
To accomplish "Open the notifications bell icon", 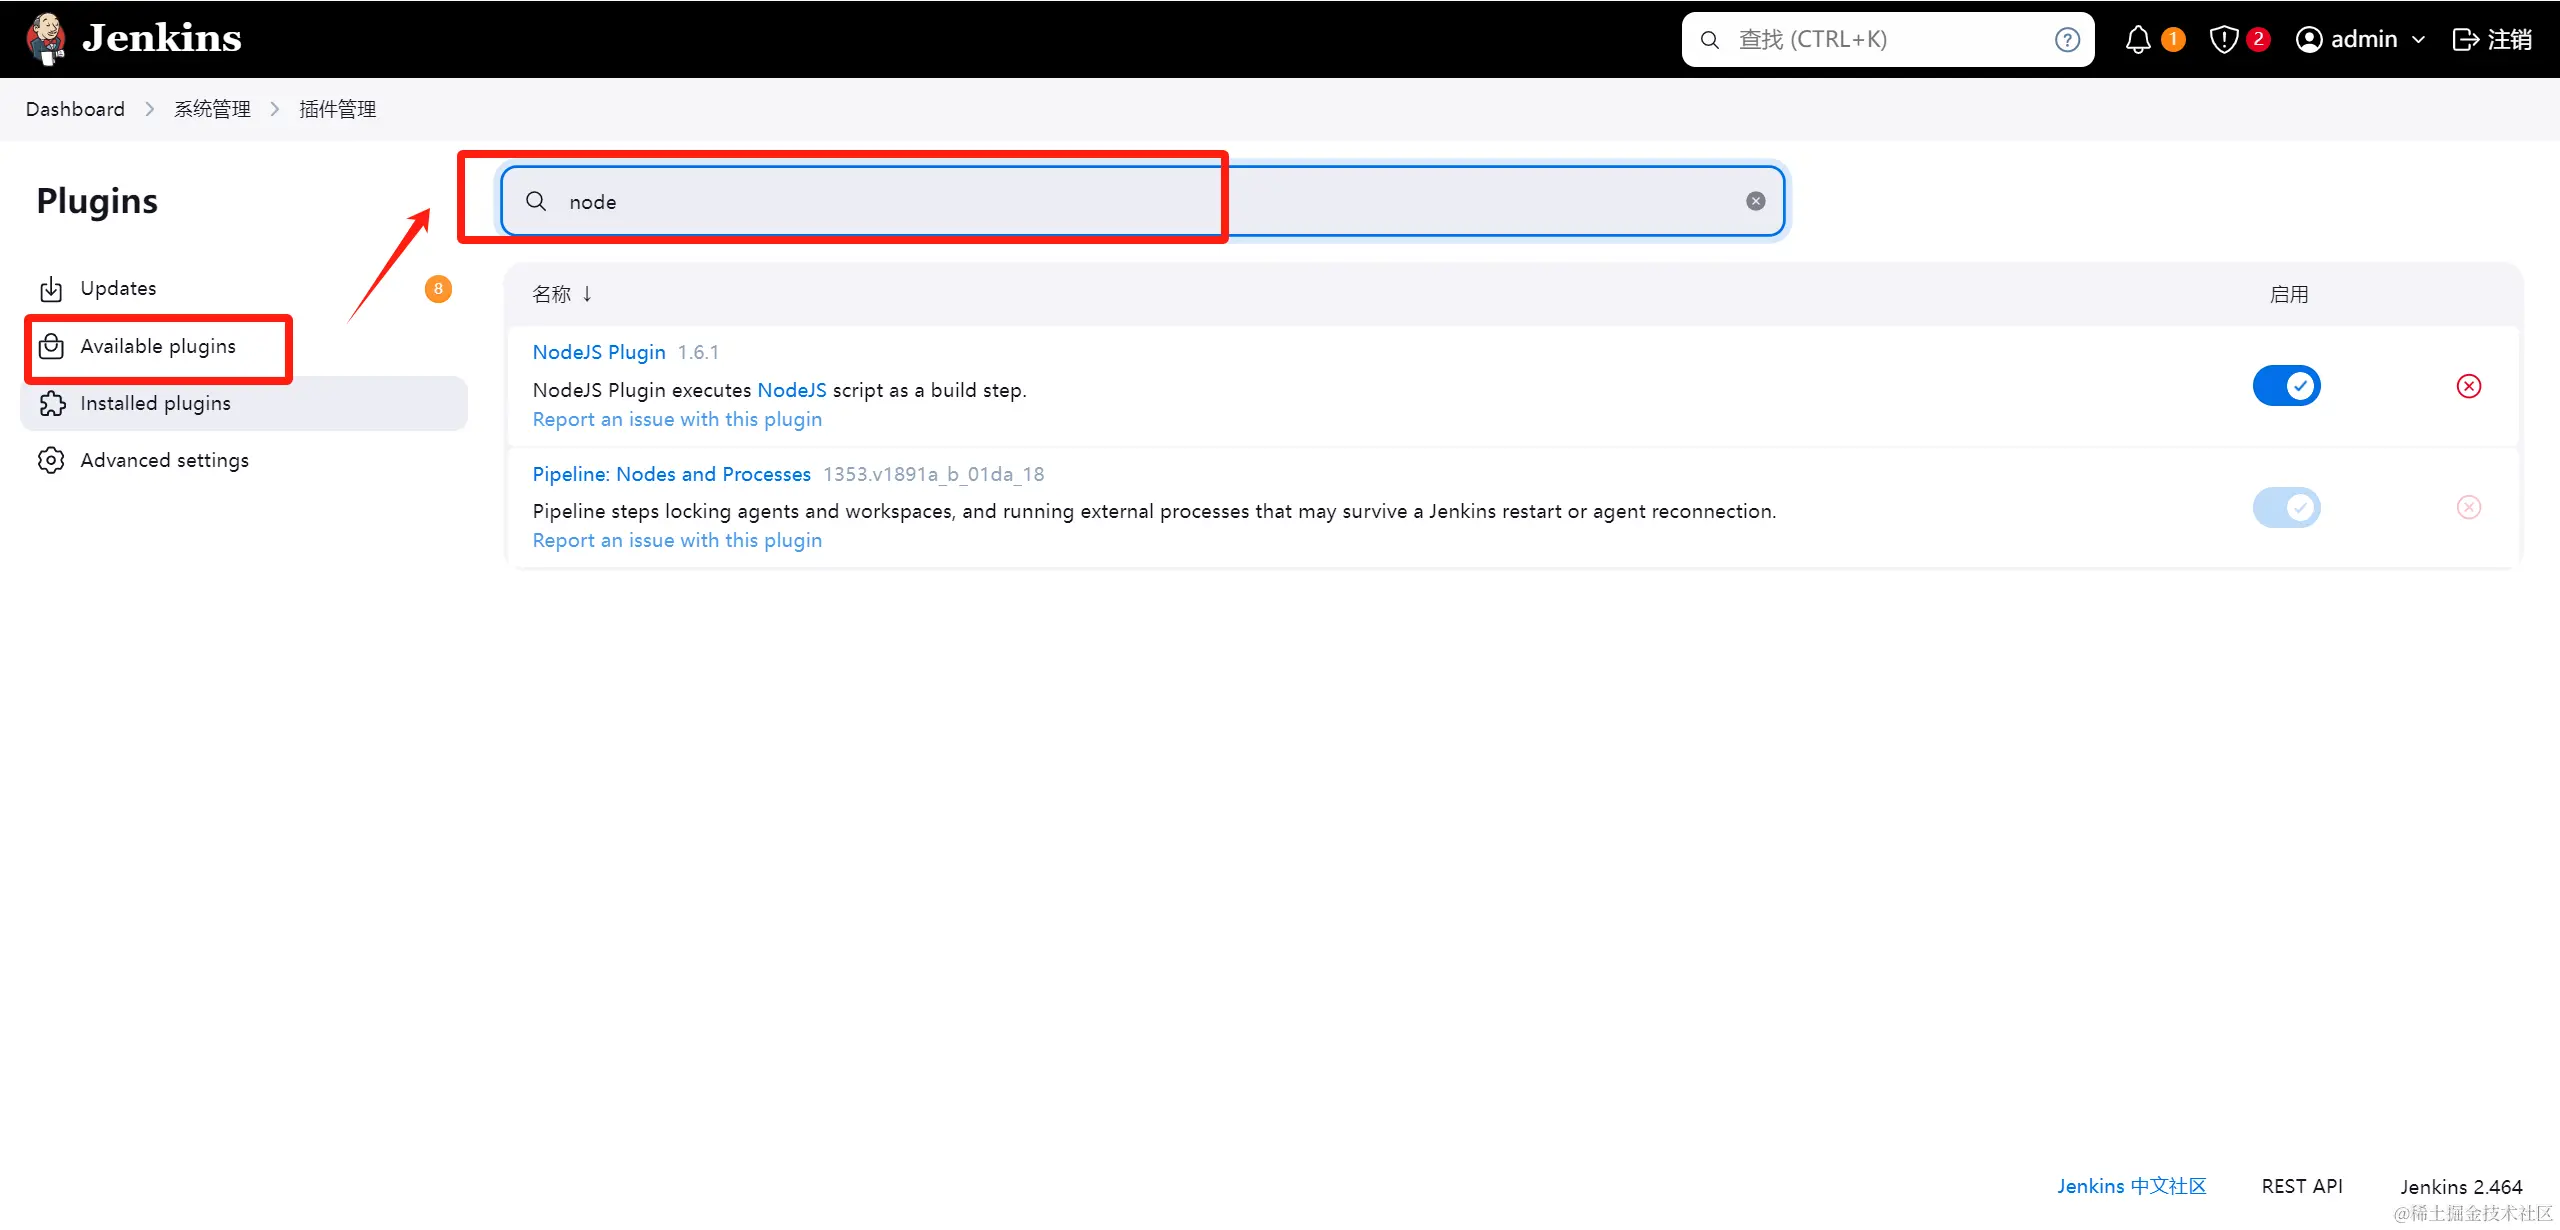I will (2137, 40).
